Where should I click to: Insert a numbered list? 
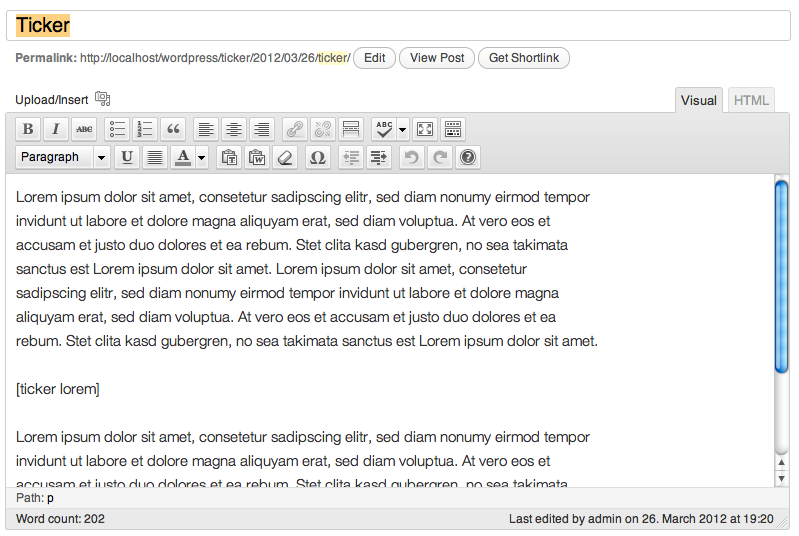click(x=145, y=129)
